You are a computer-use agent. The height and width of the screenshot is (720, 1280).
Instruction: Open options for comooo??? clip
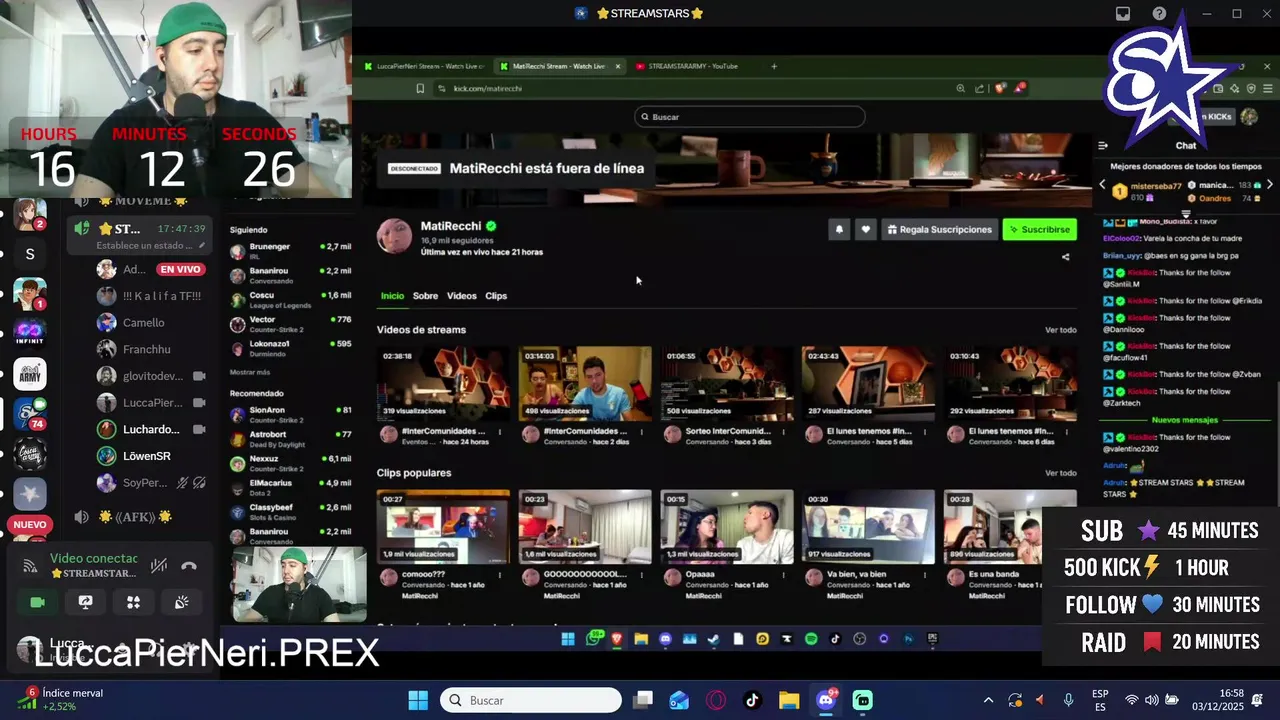tap(499, 575)
